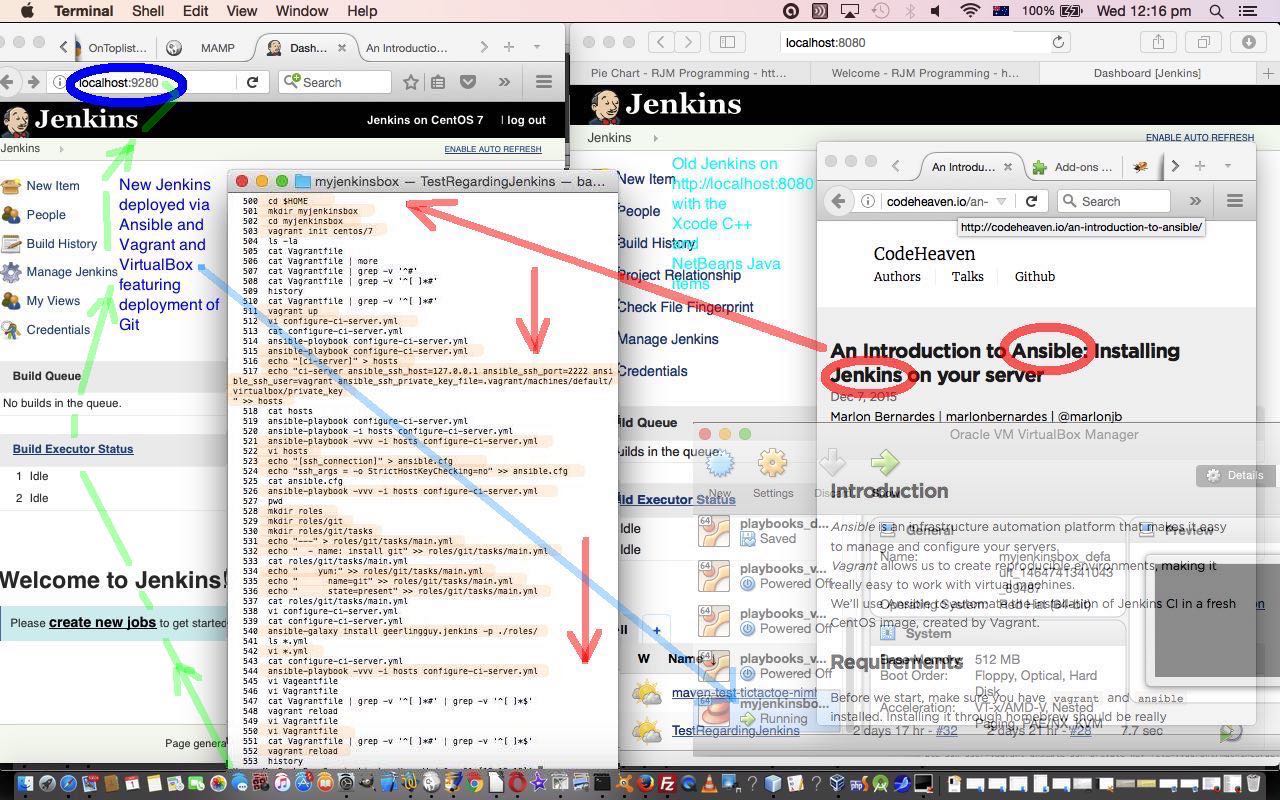Open Manage Jenkins gear in left Jenkins
This screenshot has height=800, width=1280.
[x=11, y=272]
